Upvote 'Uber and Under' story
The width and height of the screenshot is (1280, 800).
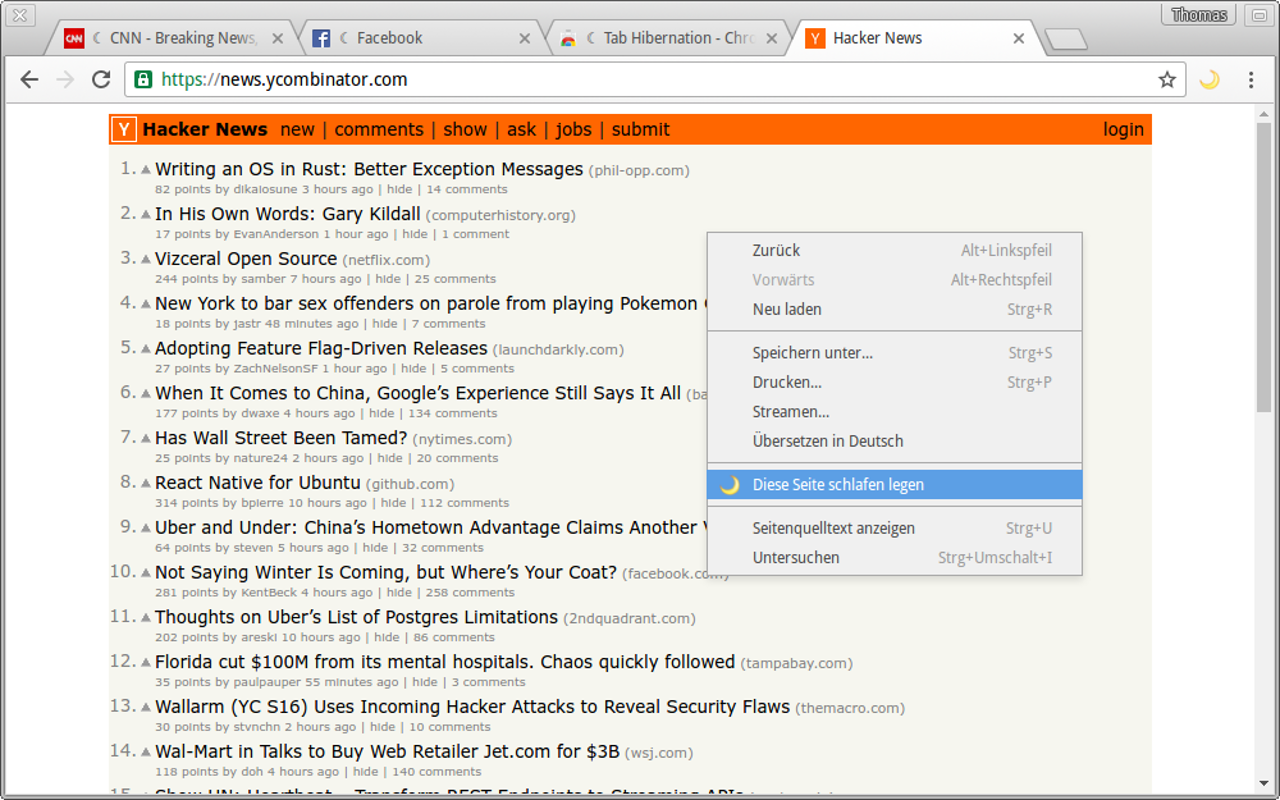(146, 529)
